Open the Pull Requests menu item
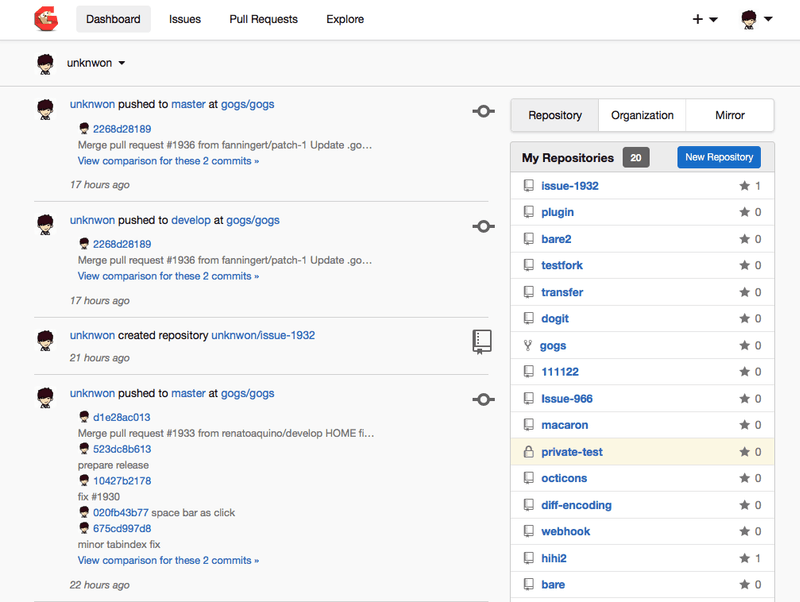800x602 pixels. [263, 18]
